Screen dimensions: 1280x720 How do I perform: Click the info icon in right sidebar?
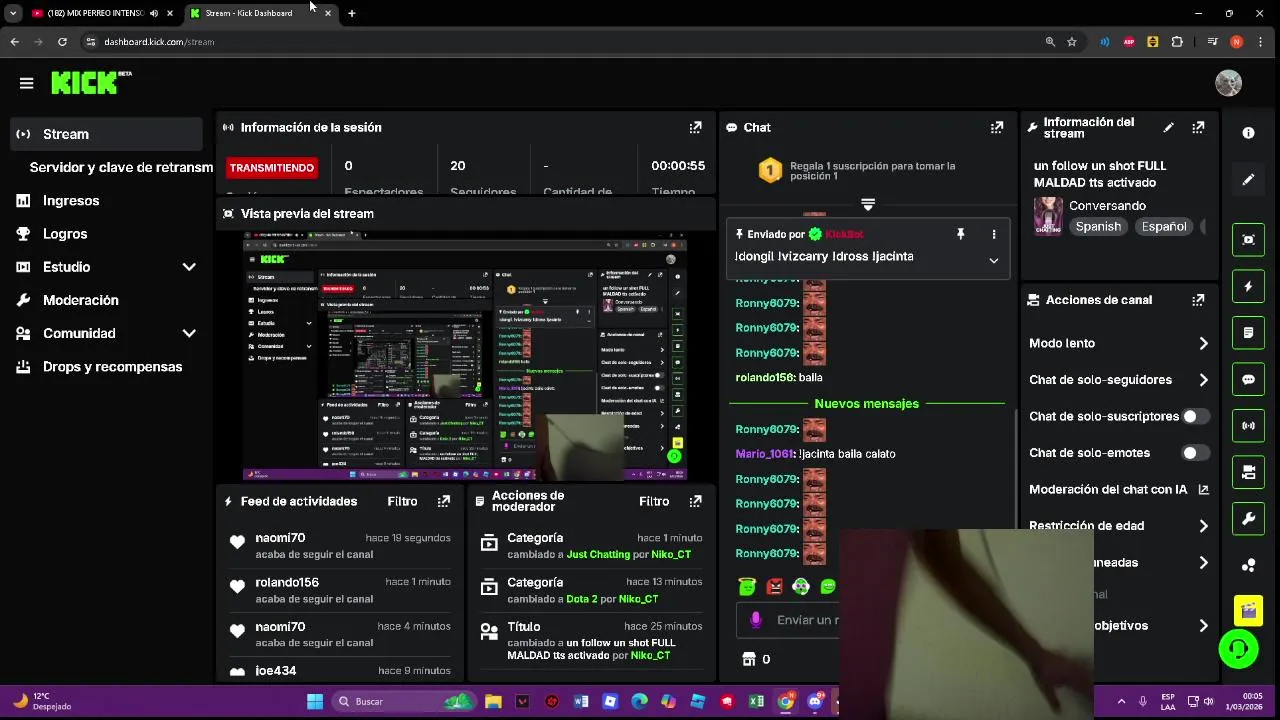click(x=1248, y=132)
